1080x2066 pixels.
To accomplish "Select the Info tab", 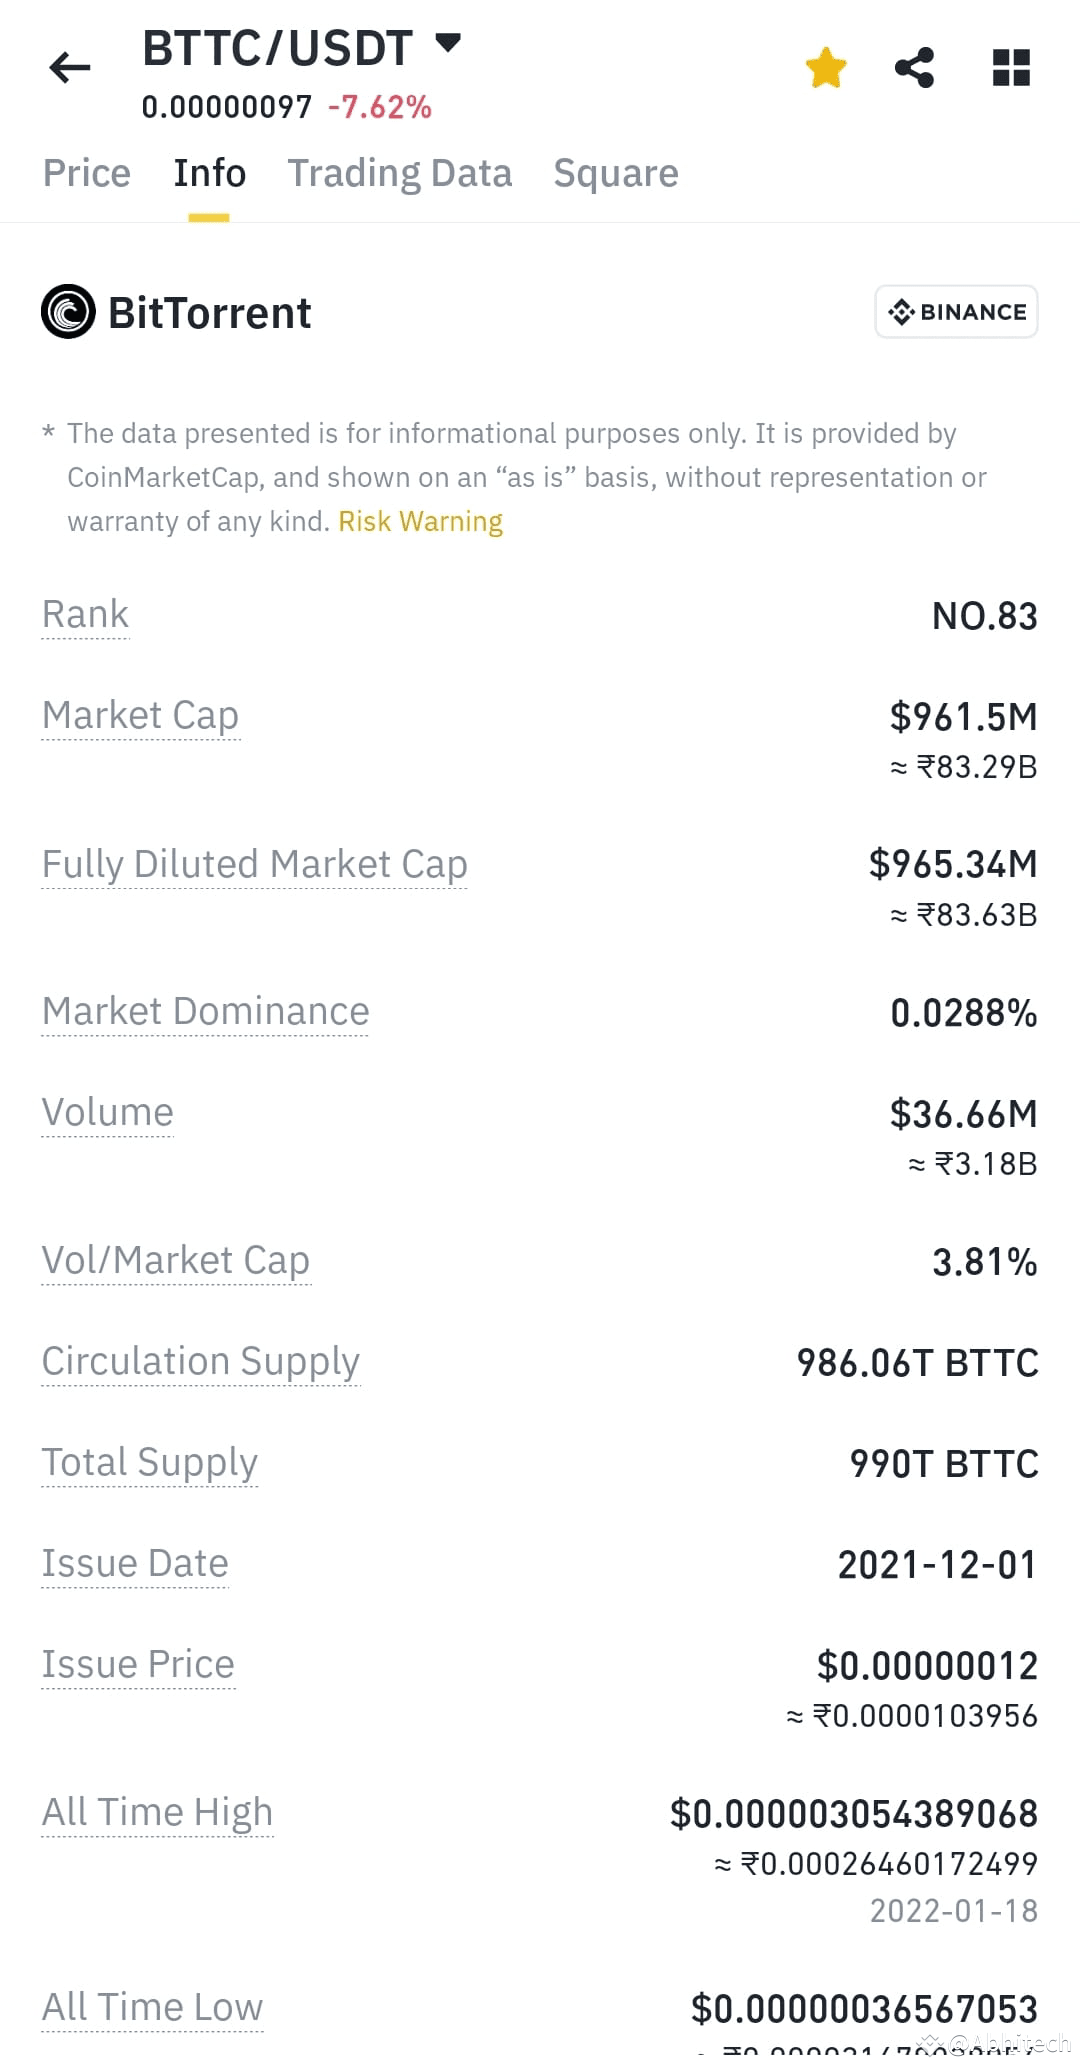I will pos(209,173).
